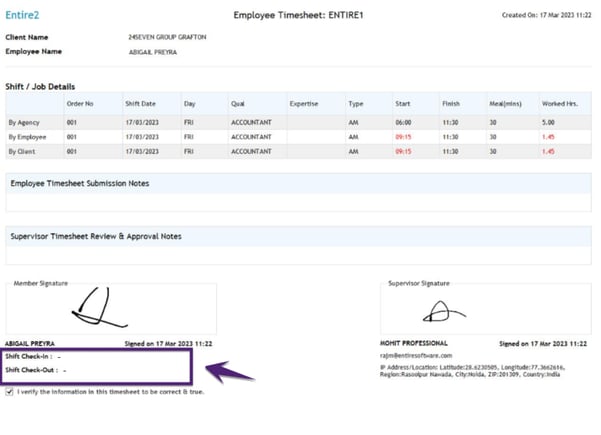
Task: Click the Order No column header
Action: pyautogui.click(x=80, y=103)
